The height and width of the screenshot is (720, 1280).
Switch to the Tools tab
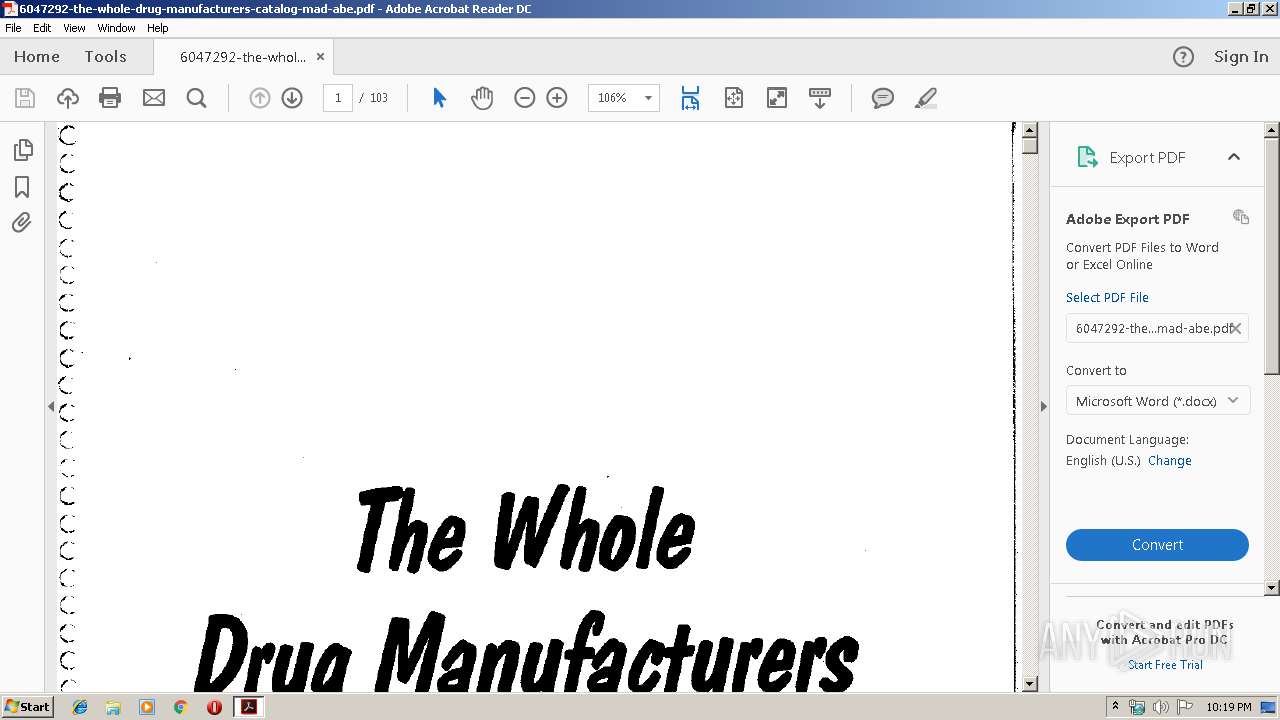pos(105,57)
